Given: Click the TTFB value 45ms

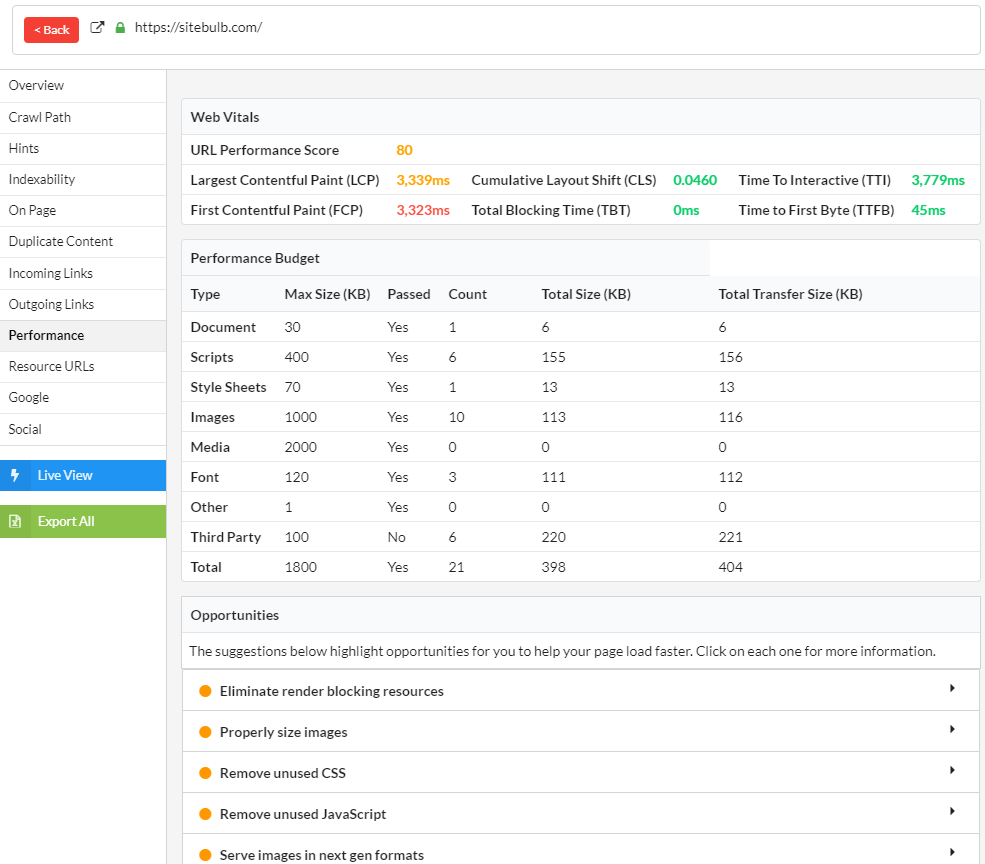Looking at the screenshot, I should (928, 211).
